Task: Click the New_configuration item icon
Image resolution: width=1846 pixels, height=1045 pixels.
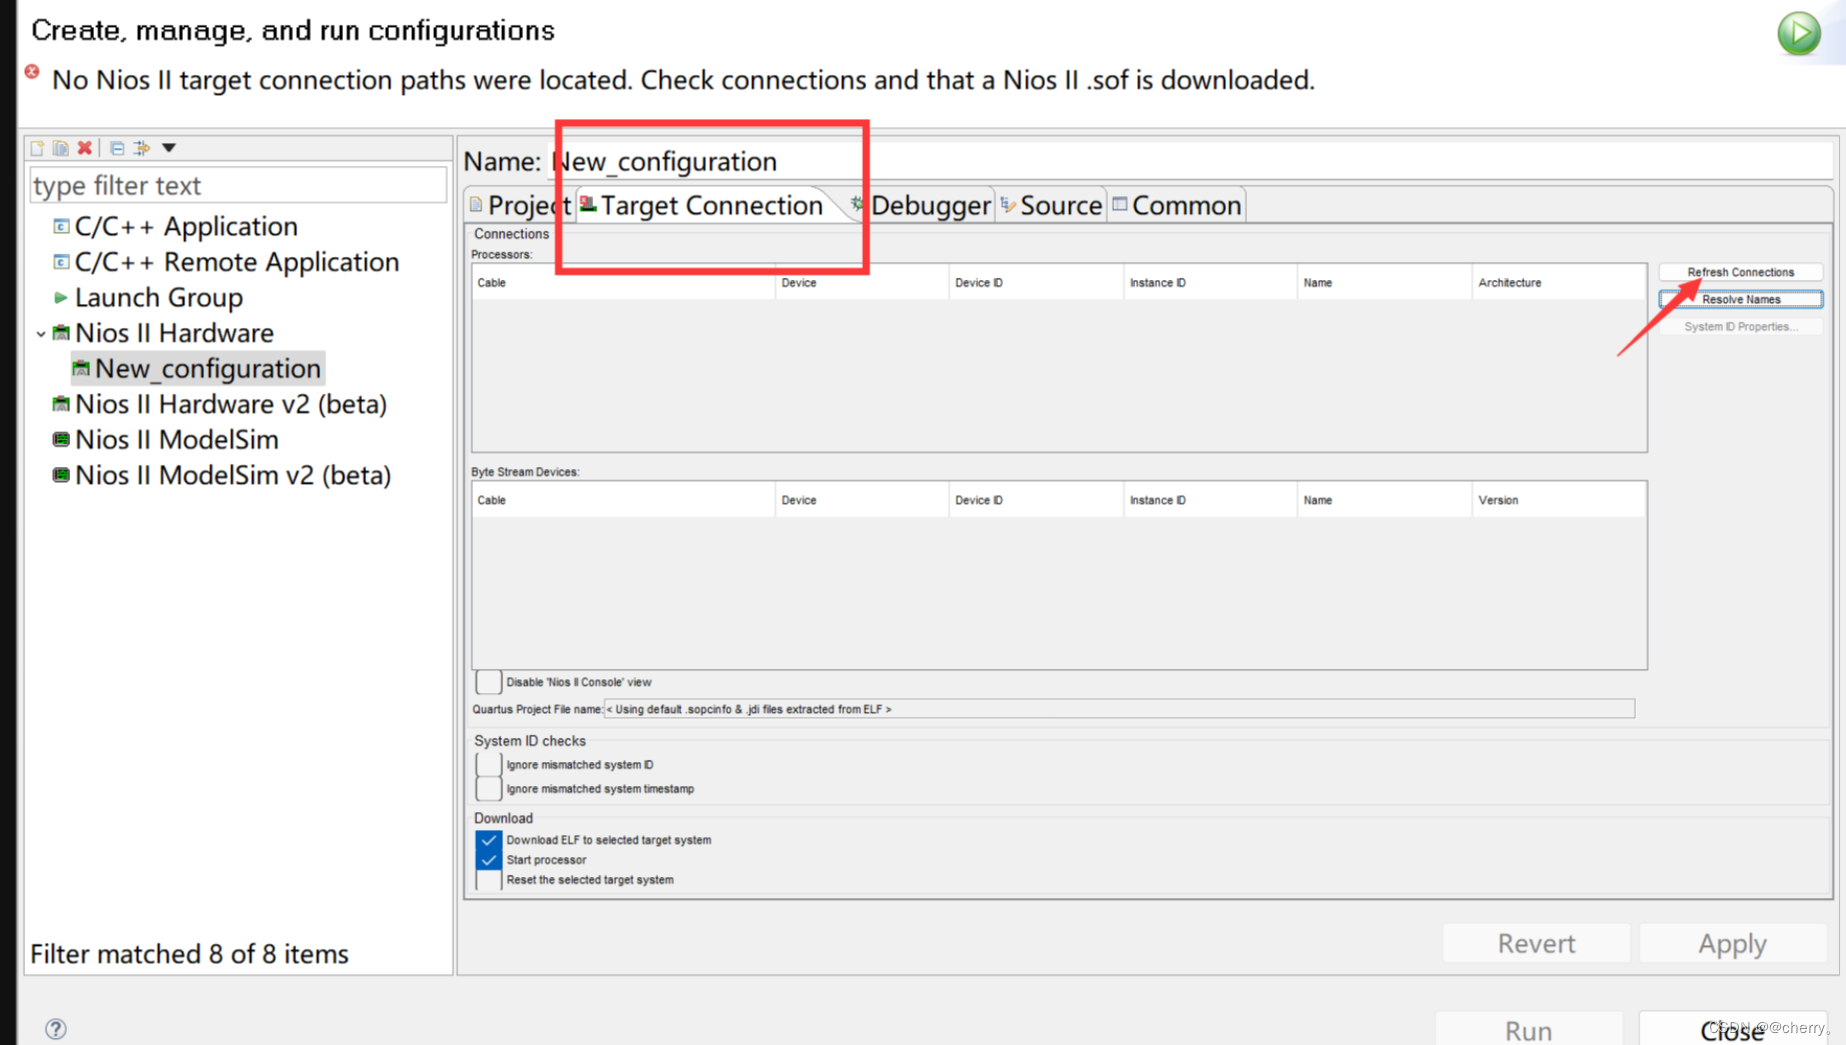Action: 81,369
